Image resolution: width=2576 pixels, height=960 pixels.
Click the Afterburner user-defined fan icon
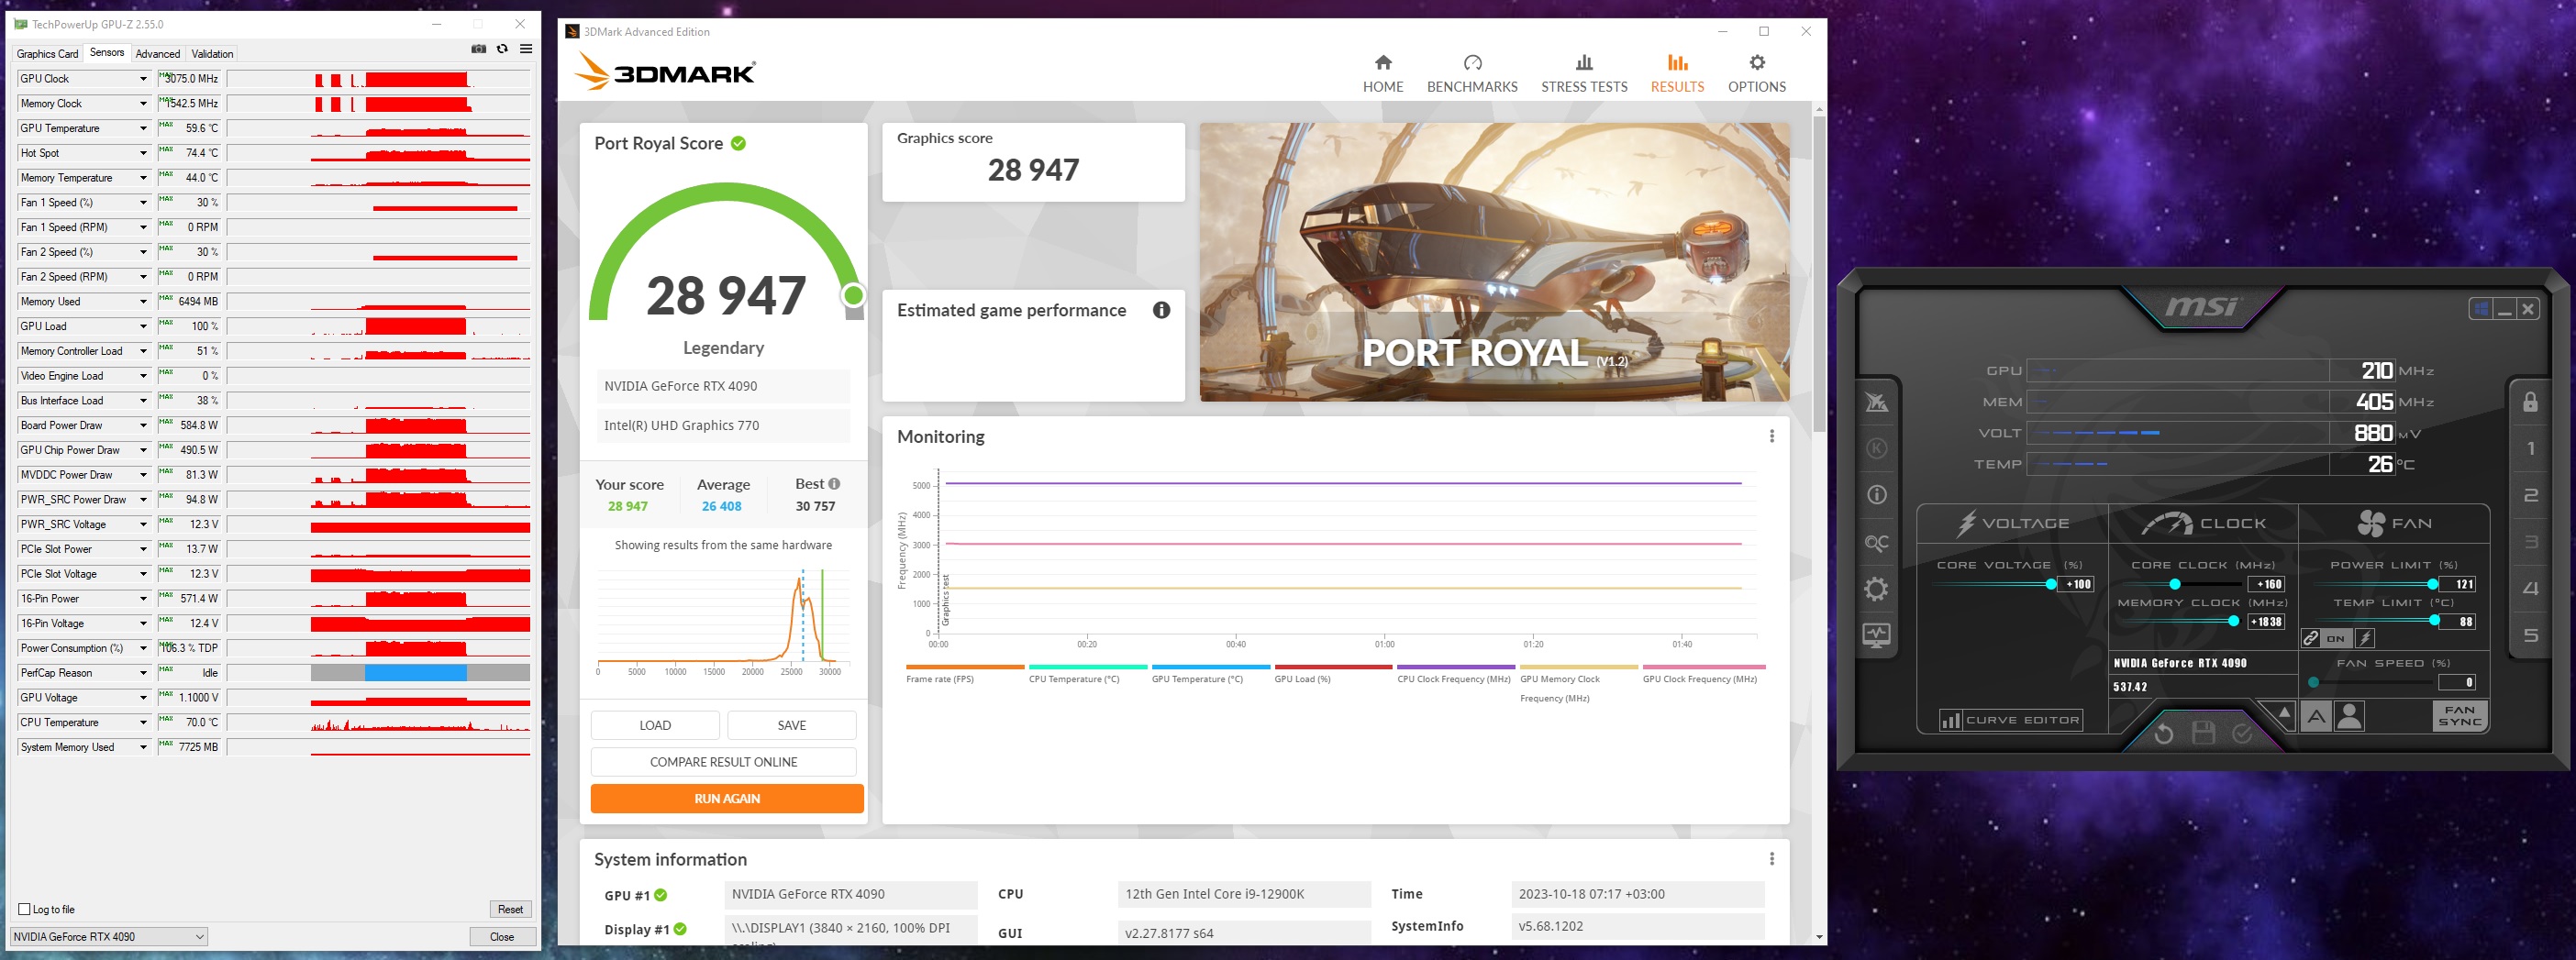click(x=2349, y=716)
